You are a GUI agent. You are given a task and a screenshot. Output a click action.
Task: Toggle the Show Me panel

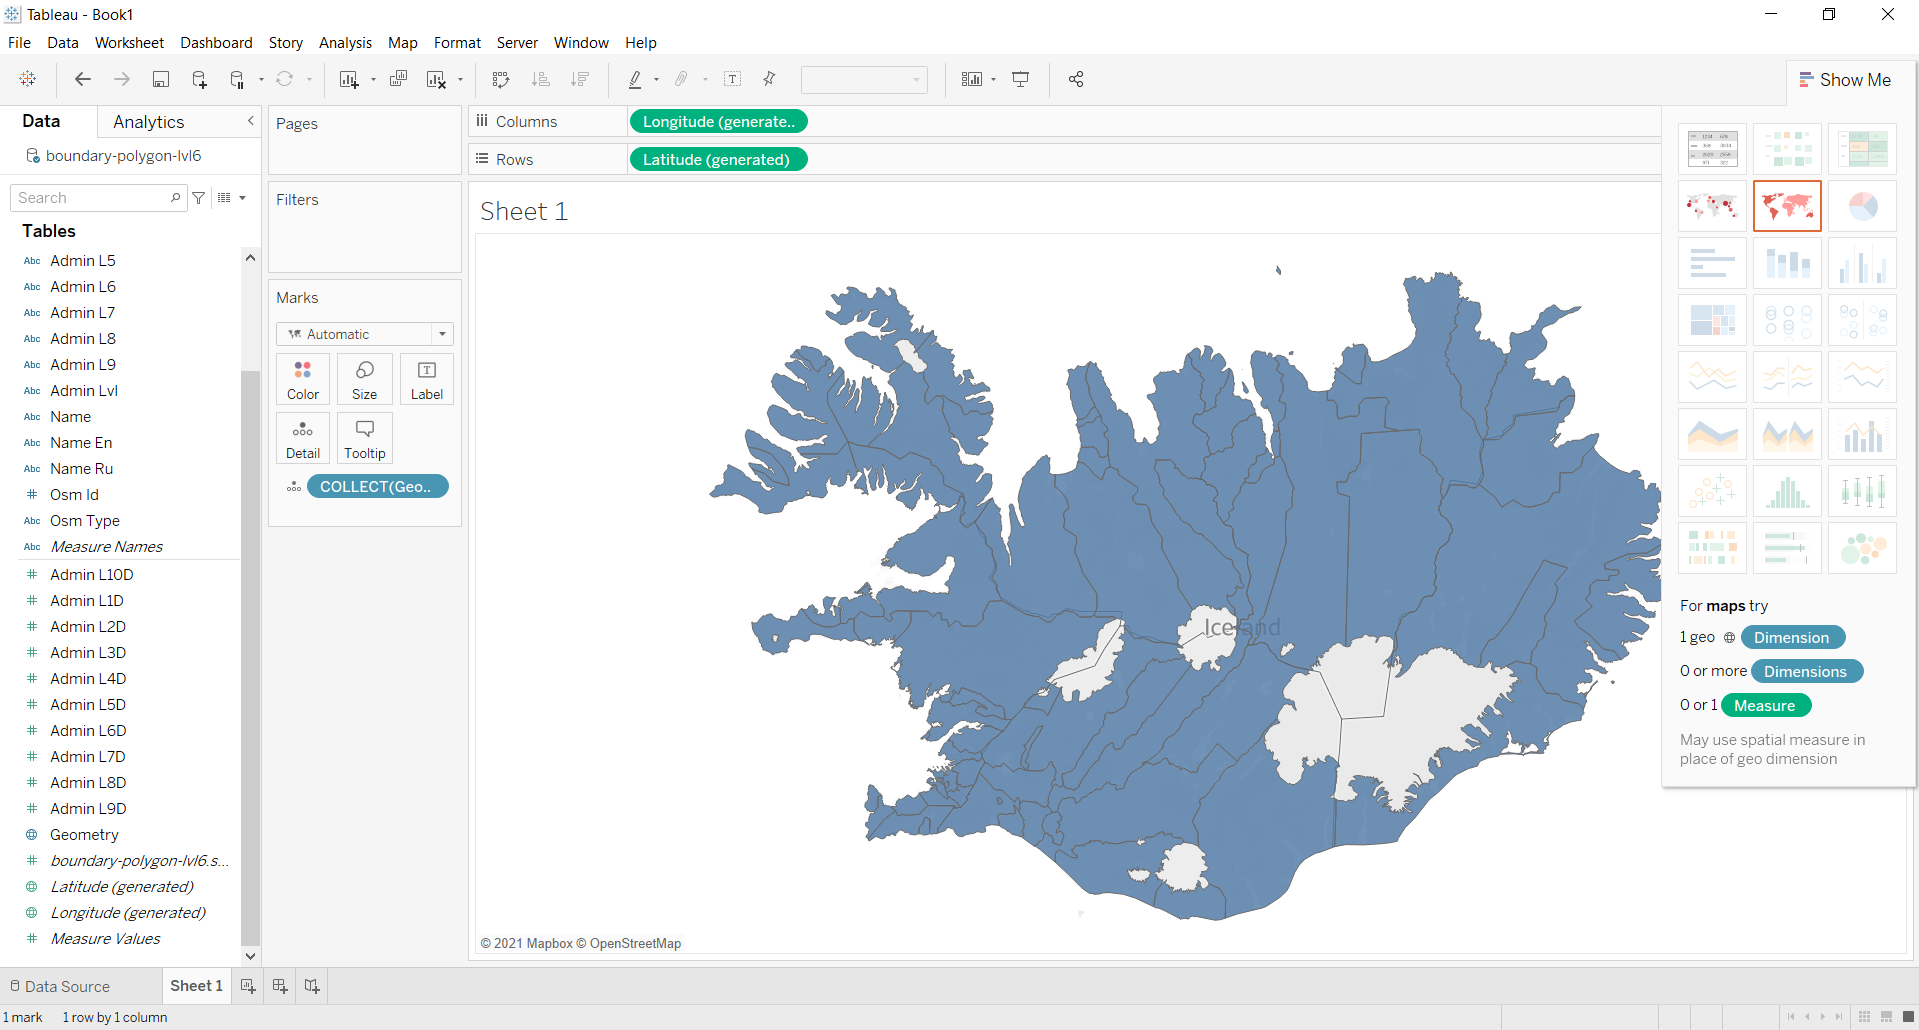[1845, 80]
